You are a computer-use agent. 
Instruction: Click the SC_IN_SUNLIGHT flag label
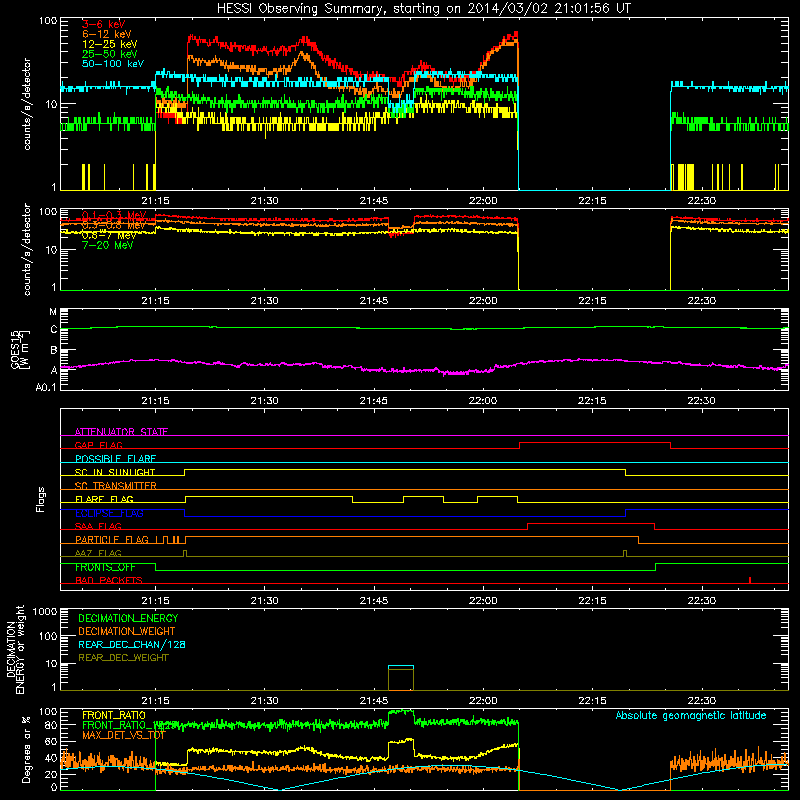click(115, 472)
